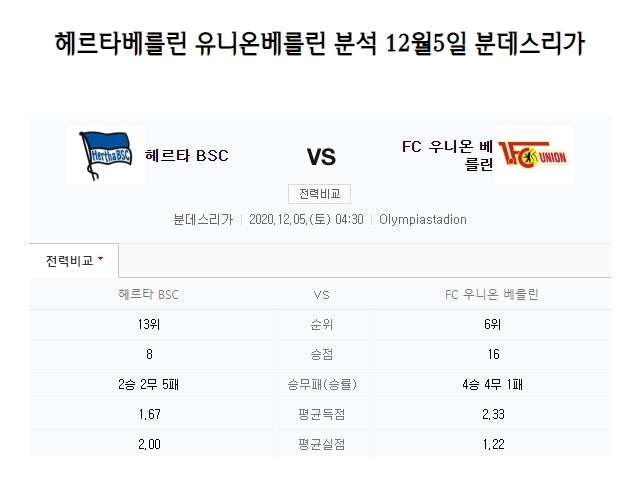This screenshot has width=644, height=478.
Task: Click the 승무패(승률) row label
Action: click(322, 384)
